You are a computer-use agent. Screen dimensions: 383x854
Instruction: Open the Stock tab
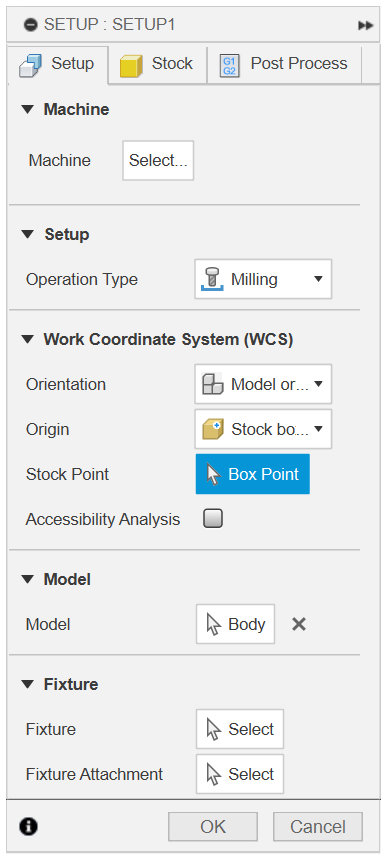157,64
